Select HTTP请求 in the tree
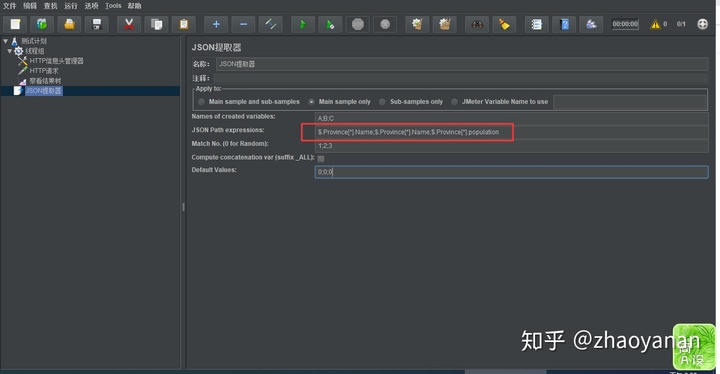720x374 pixels. pyautogui.click(x=44, y=71)
